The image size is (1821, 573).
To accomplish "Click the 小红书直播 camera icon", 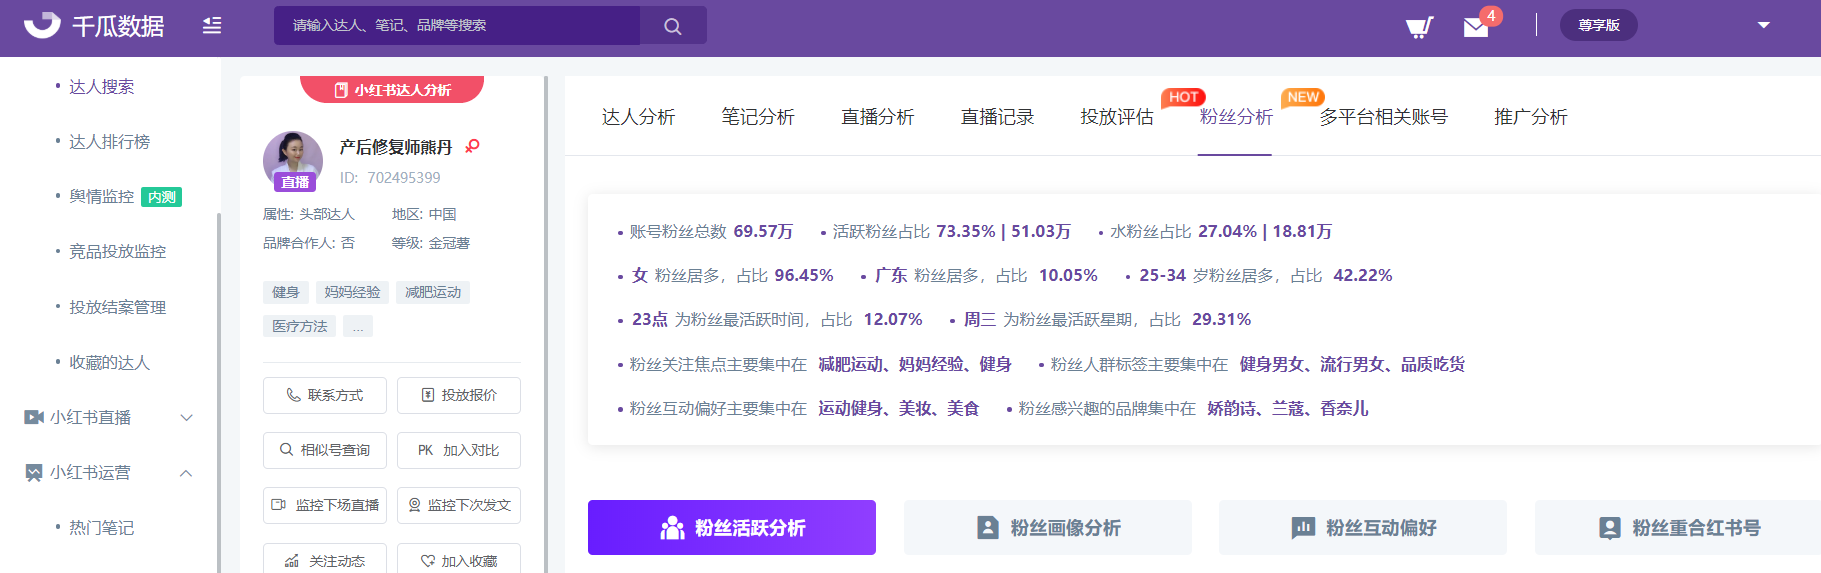I will pos(34,417).
